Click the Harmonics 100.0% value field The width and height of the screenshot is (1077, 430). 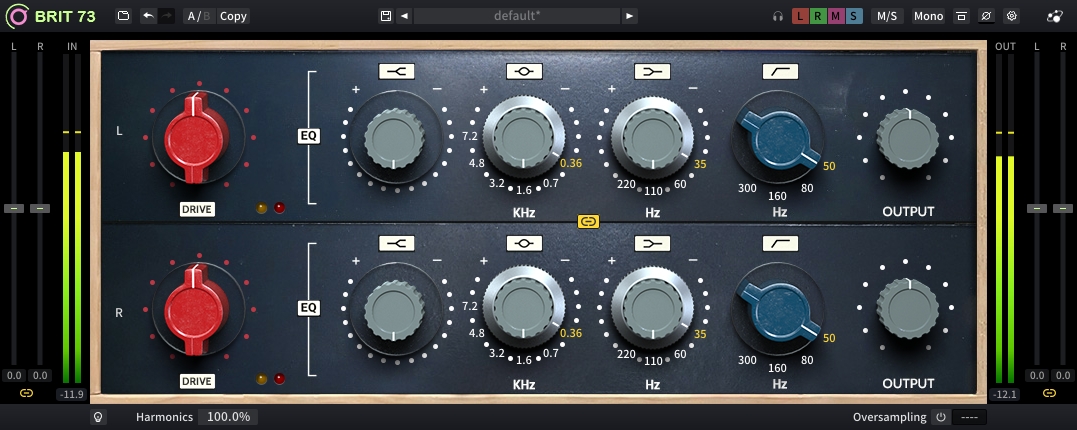[227, 417]
